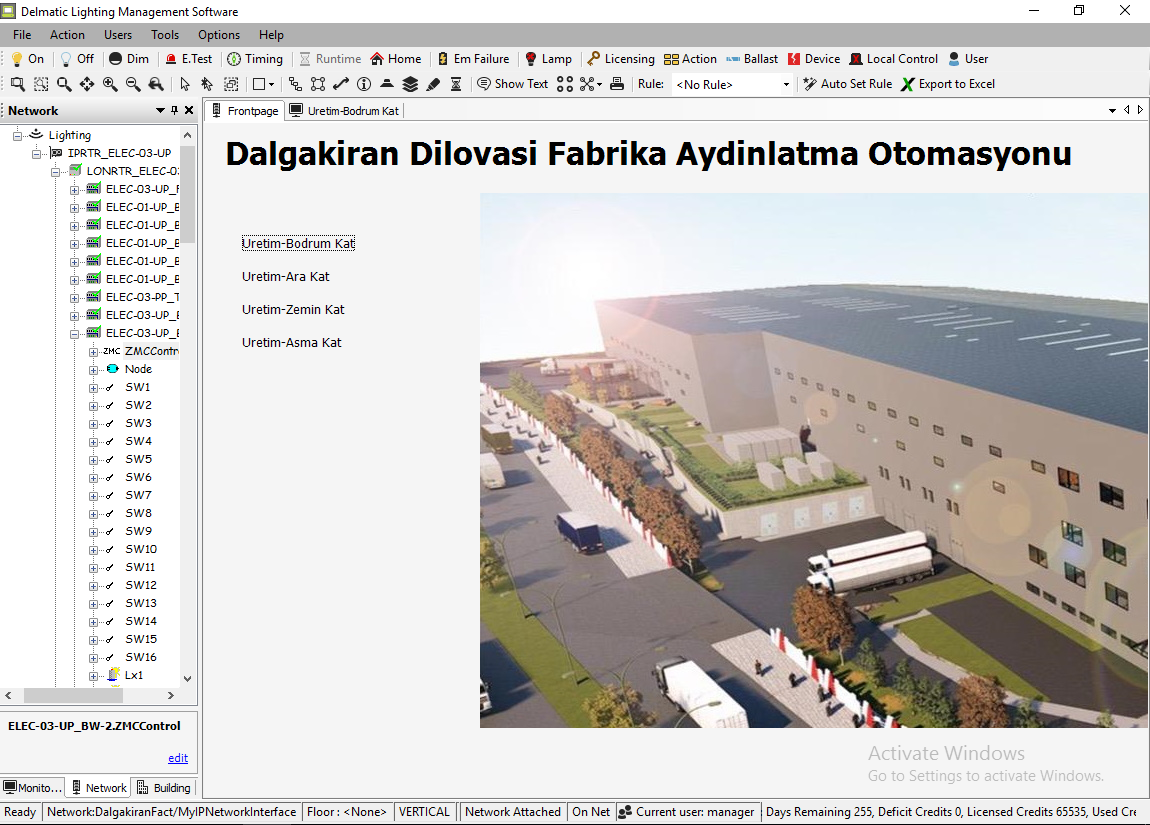Turn lights off with the Off button
The height and width of the screenshot is (825, 1150).
click(x=77, y=59)
